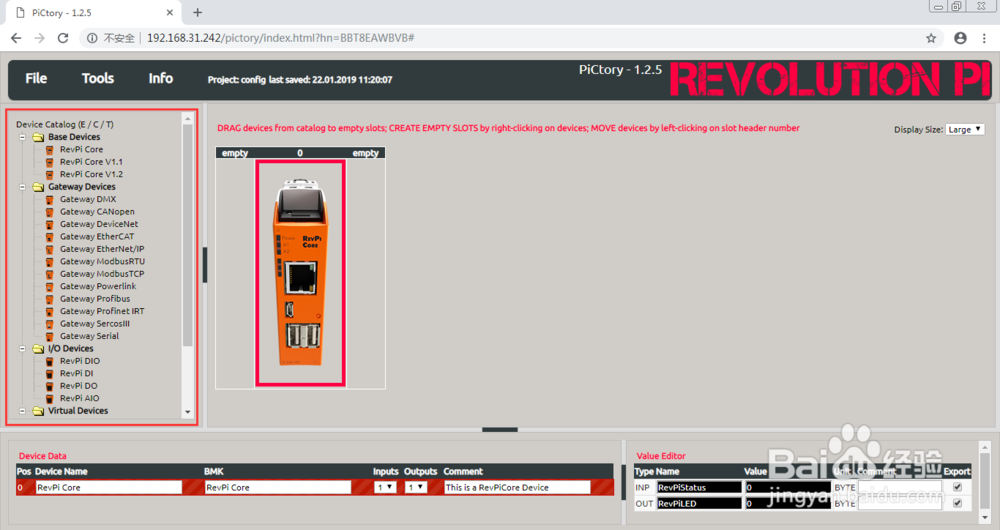1000x530 pixels.
Task: Reload the PiCtory page
Action: pyautogui.click(x=62, y=38)
